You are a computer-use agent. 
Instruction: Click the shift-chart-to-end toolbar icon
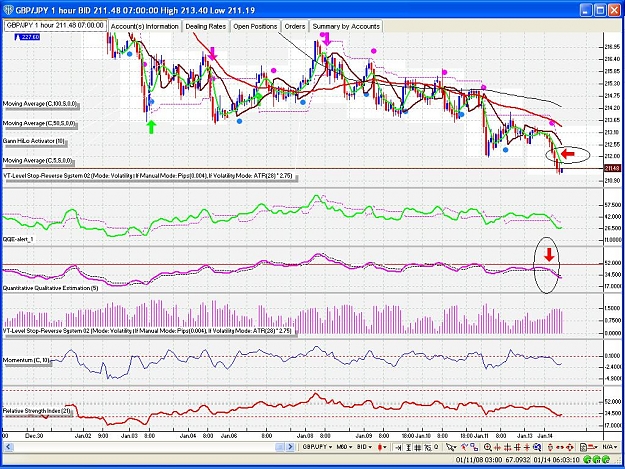(398, 447)
